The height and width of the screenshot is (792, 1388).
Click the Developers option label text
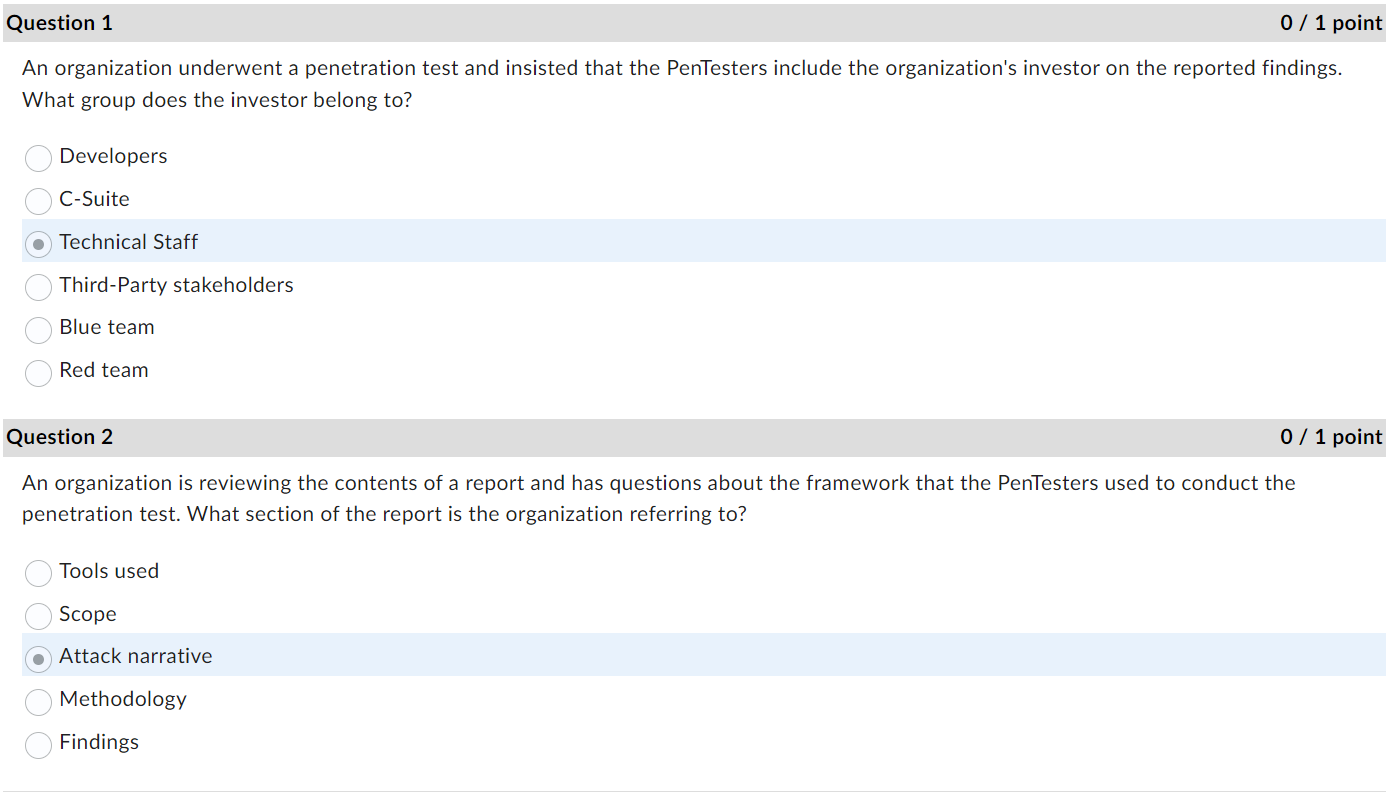[x=112, y=156]
